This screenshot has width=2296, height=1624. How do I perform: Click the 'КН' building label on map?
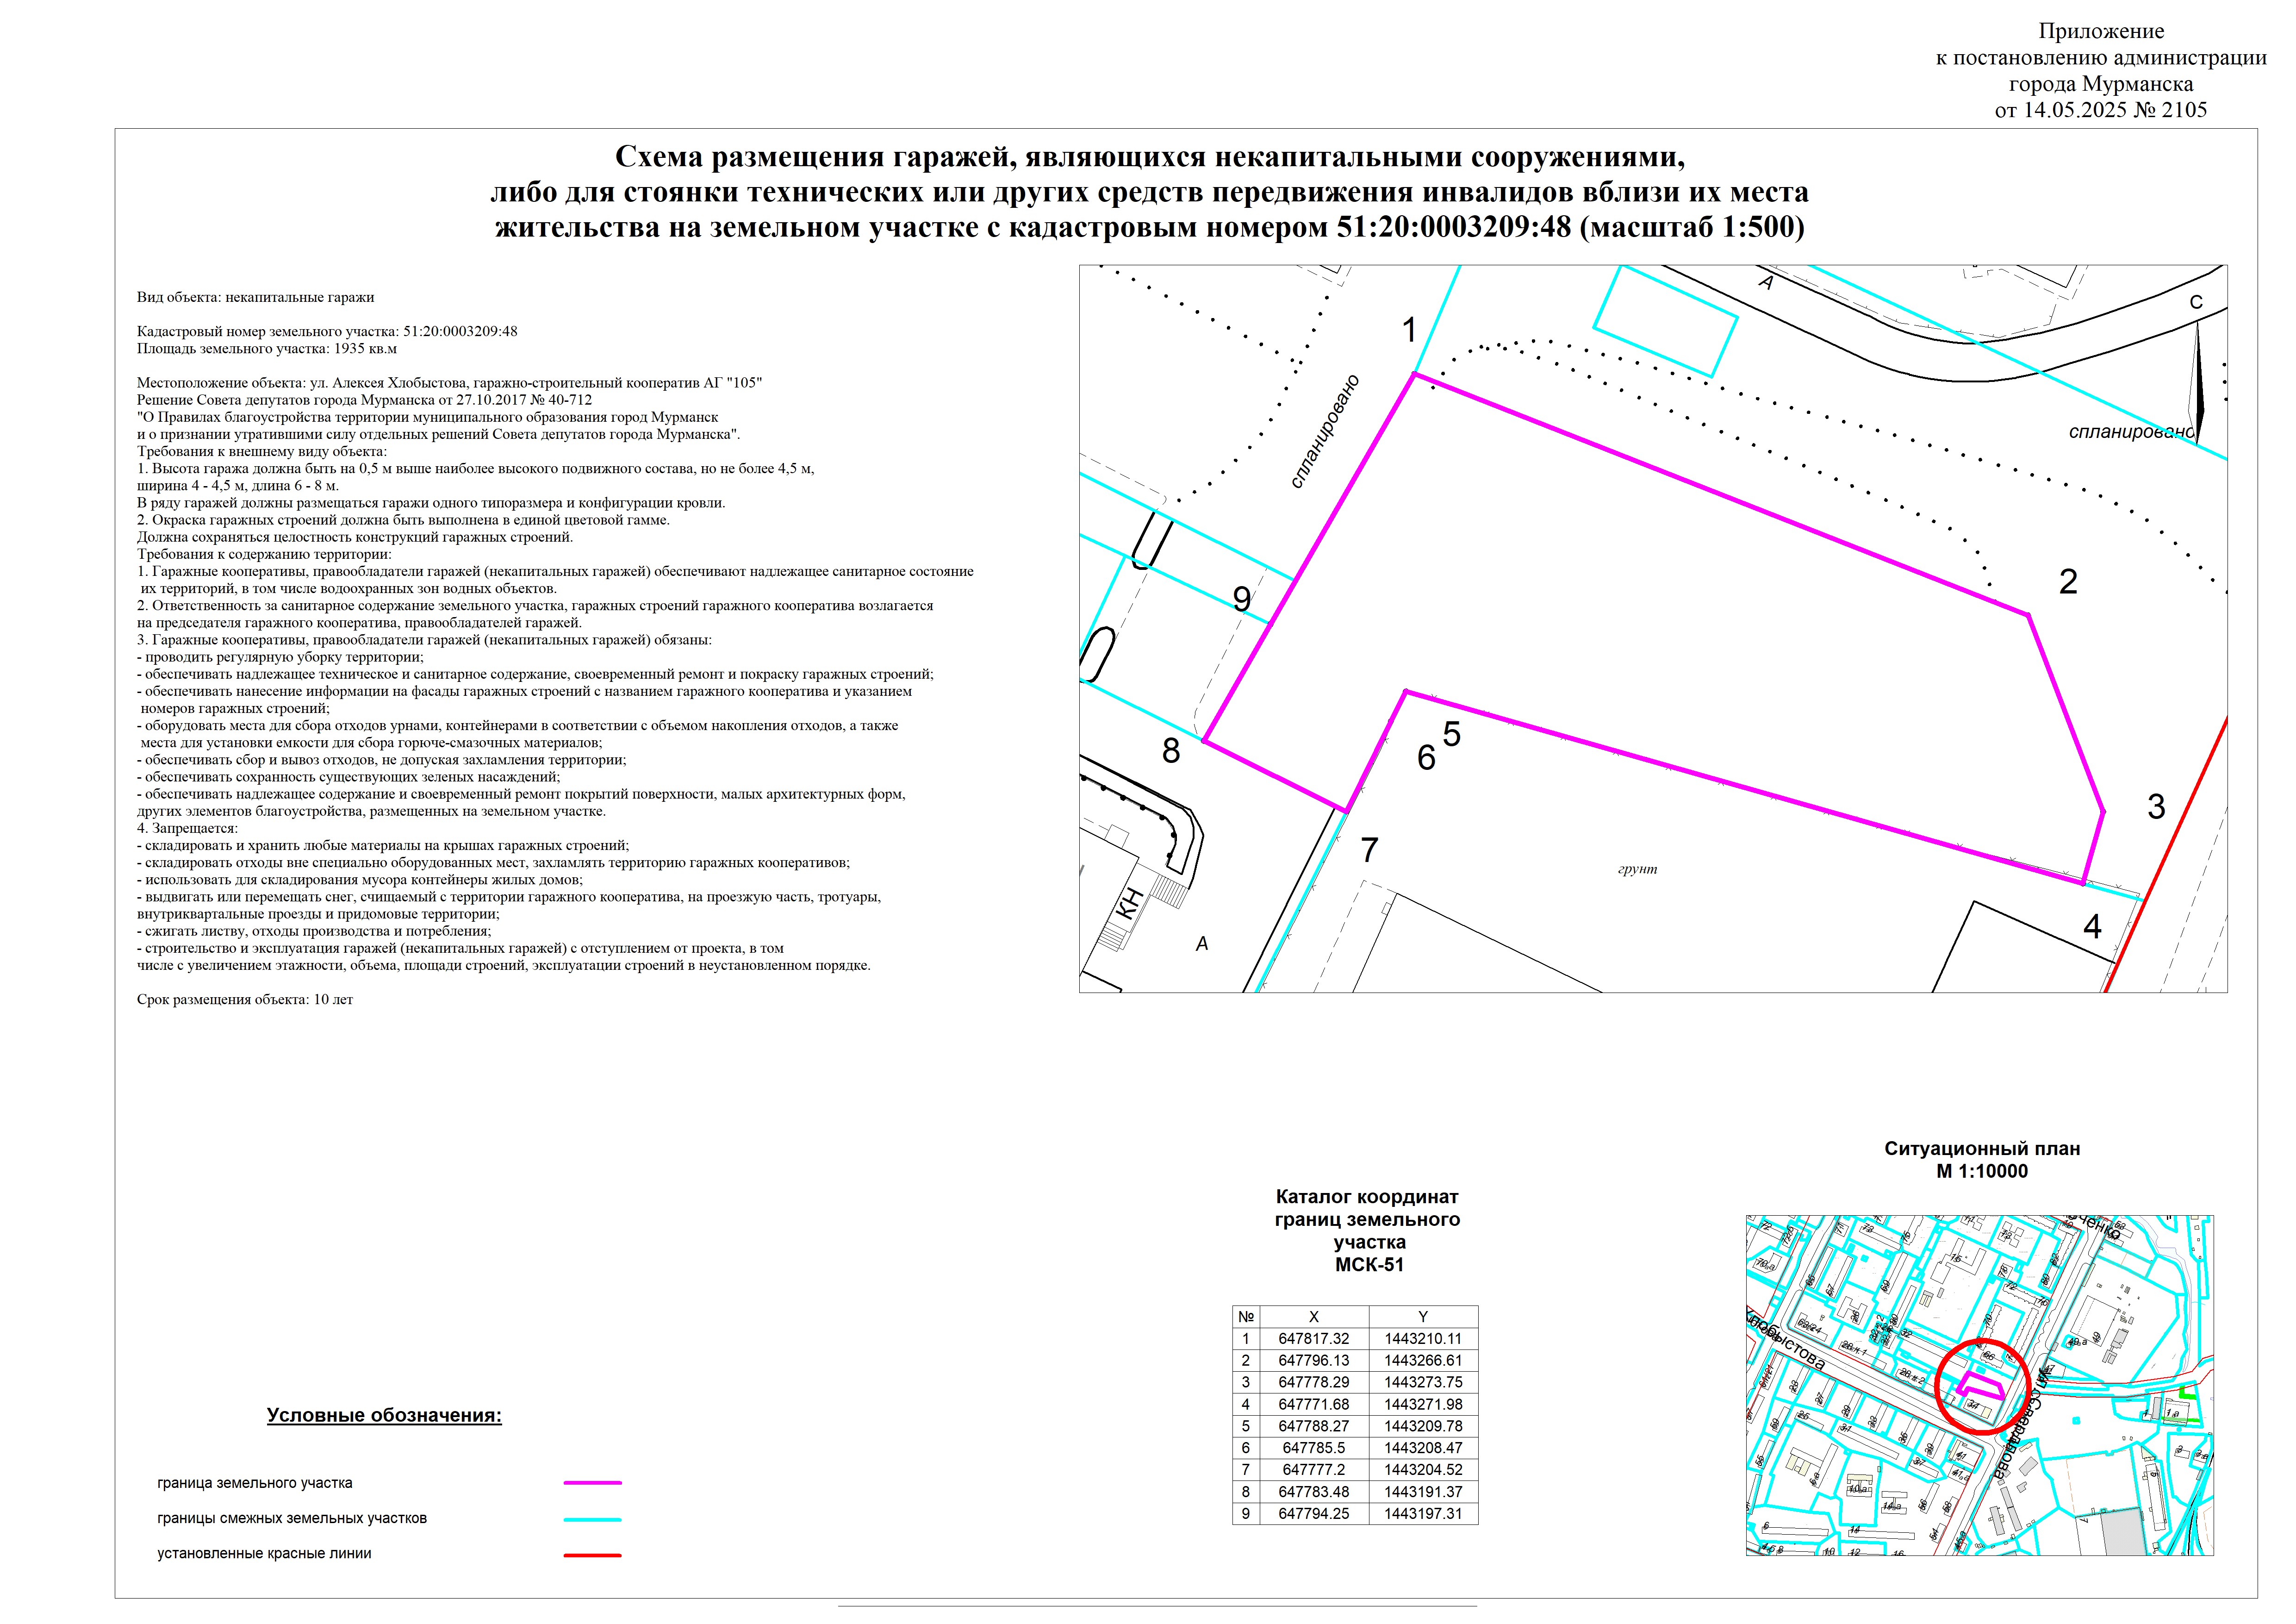[x=1130, y=904]
